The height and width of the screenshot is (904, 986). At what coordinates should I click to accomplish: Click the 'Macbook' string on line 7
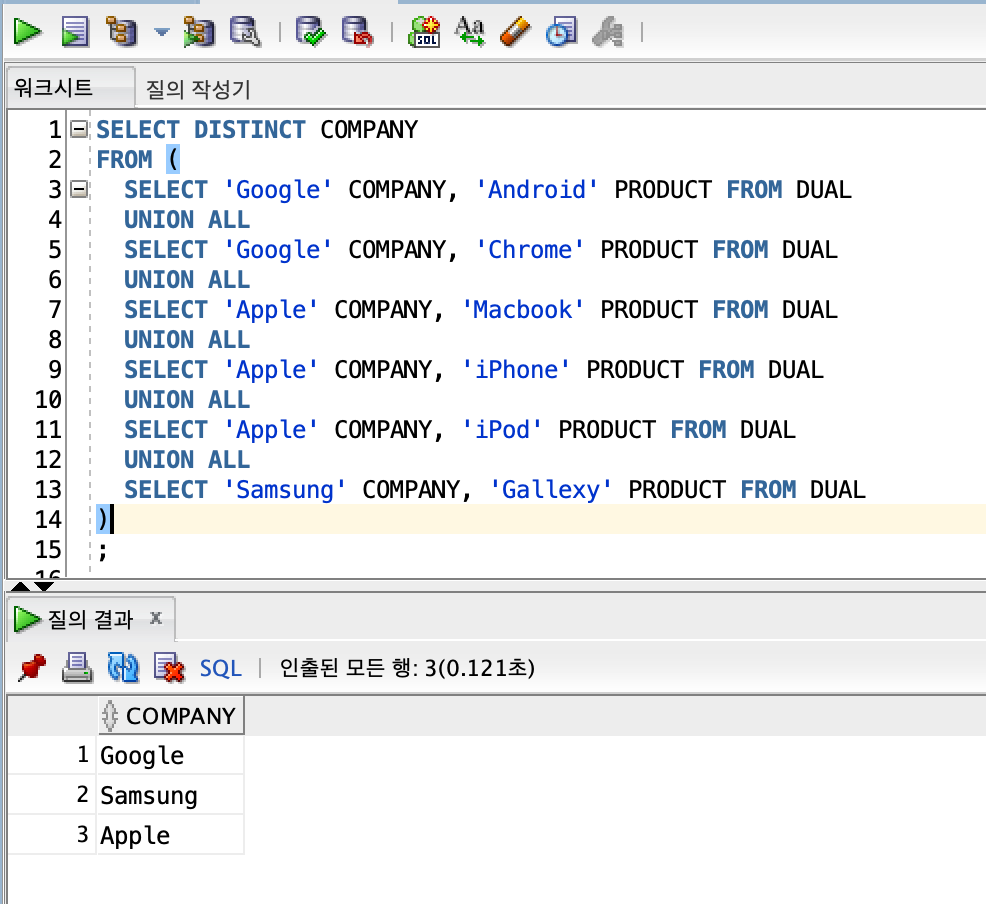pyautogui.click(x=523, y=309)
